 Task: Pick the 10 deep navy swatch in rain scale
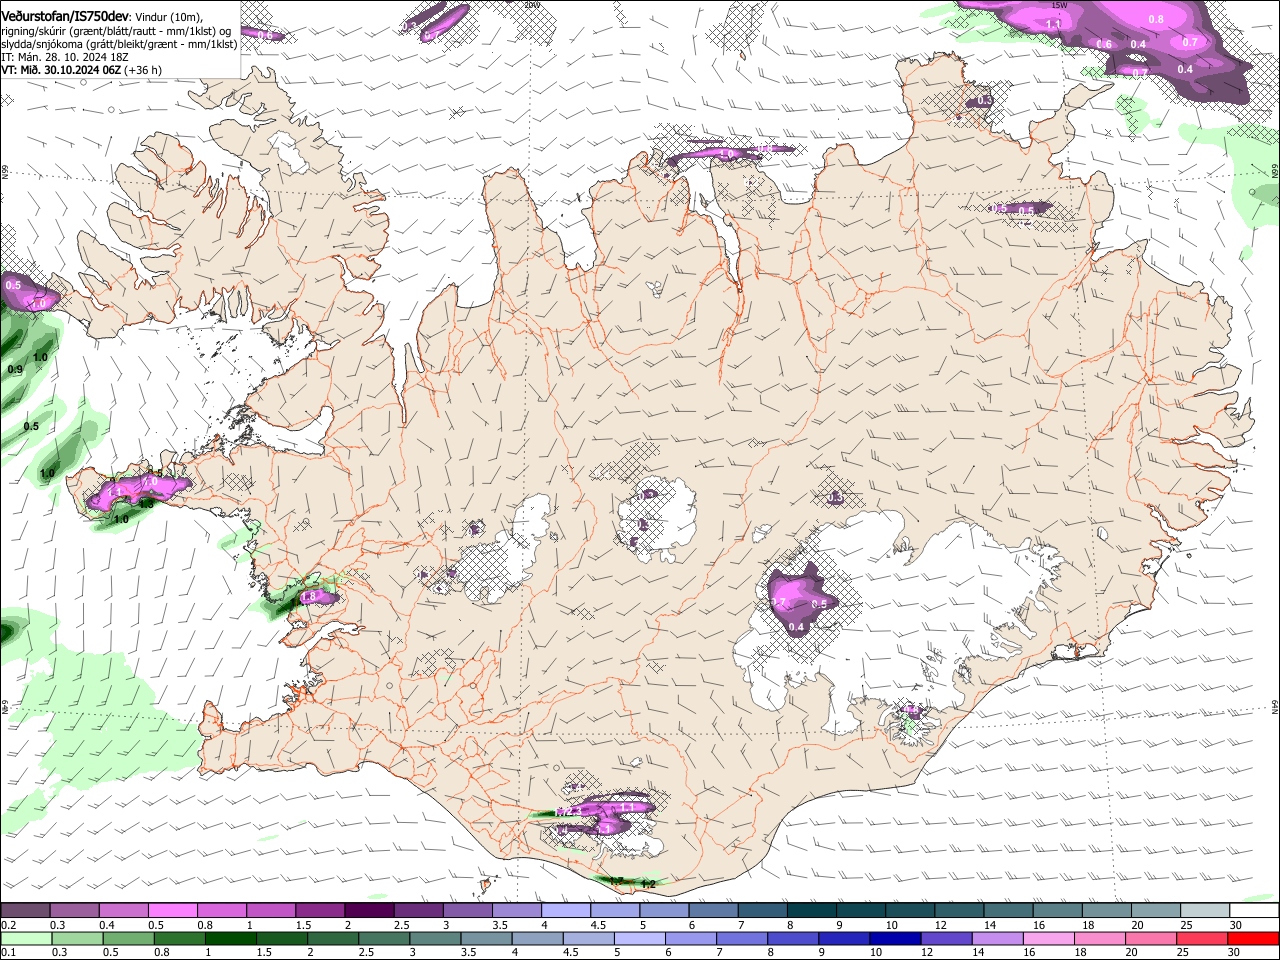coord(896,939)
